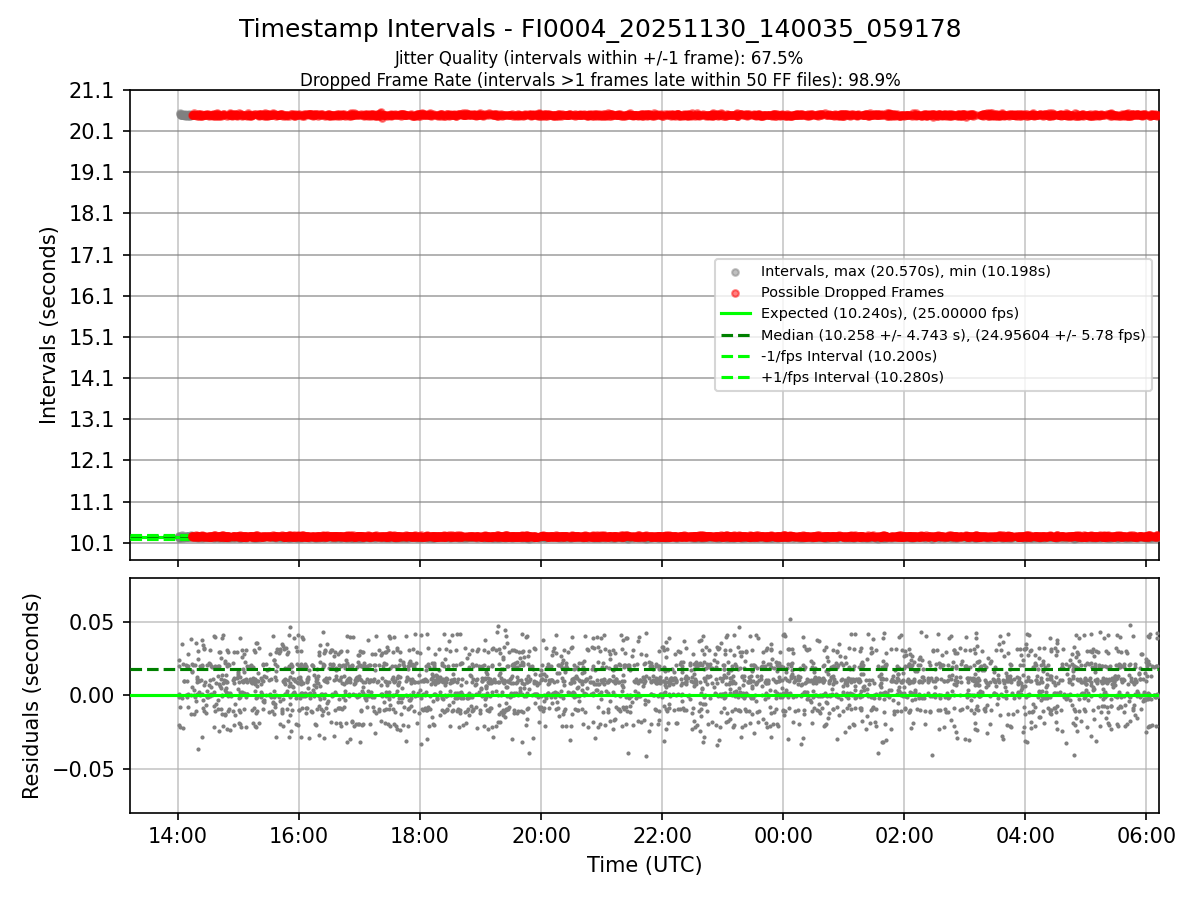Click legend entry 'Expected (10.240s), (25.00000 fps)'
This screenshot has width=1200, height=900.
889,313
